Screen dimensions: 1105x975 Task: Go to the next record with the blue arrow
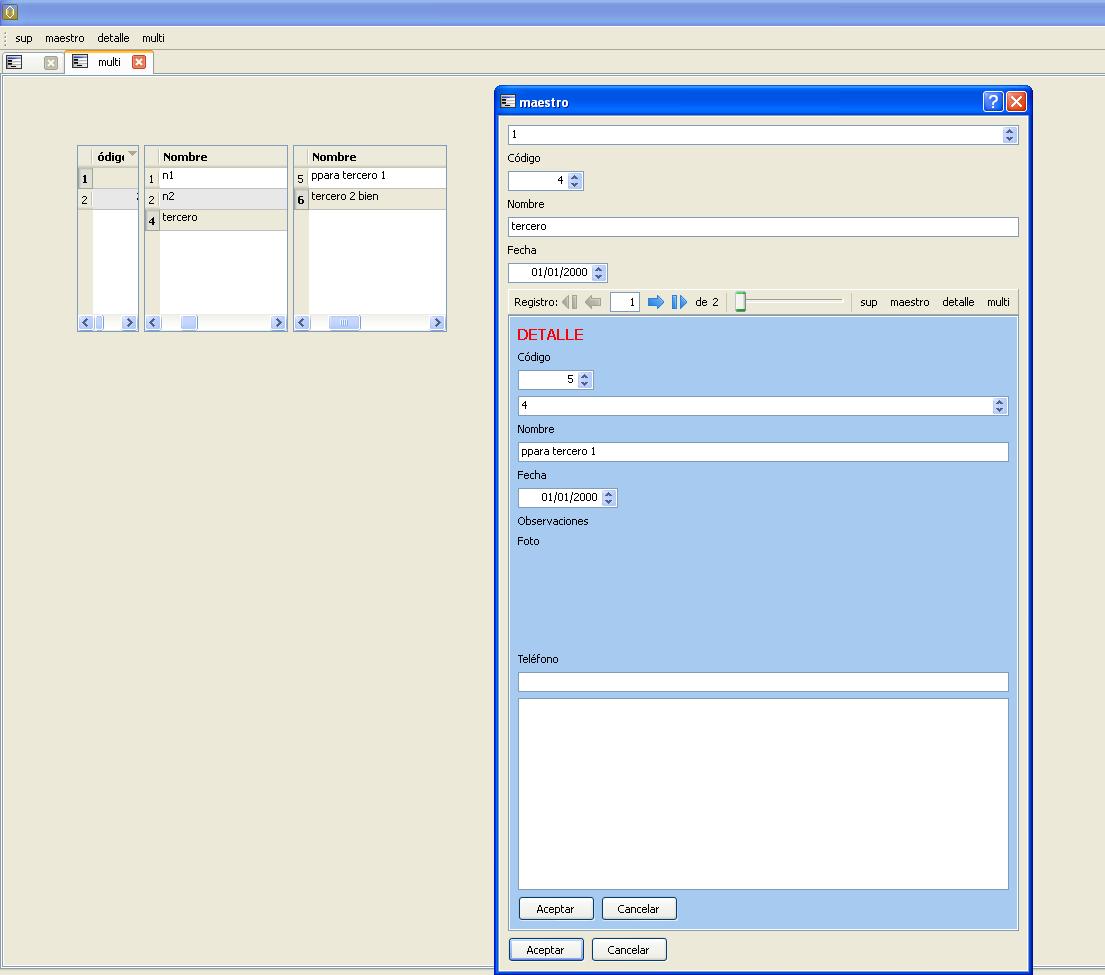pos(656,302)
